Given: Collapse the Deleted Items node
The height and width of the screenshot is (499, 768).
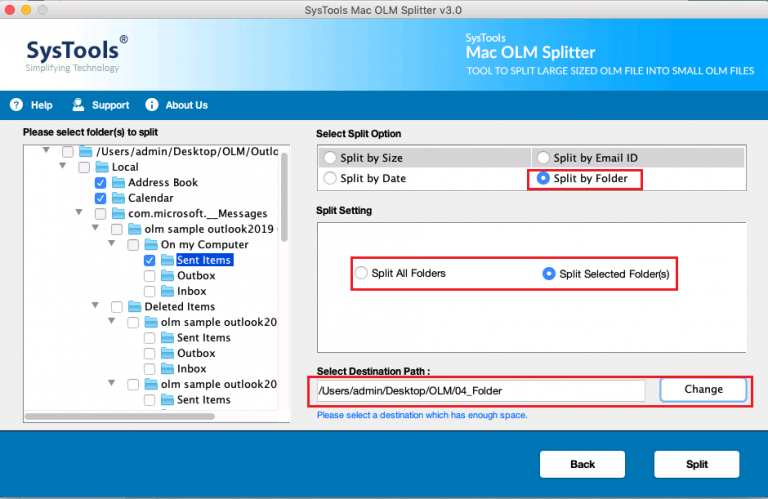Looking at the screenshot, I should click(96, 305).
